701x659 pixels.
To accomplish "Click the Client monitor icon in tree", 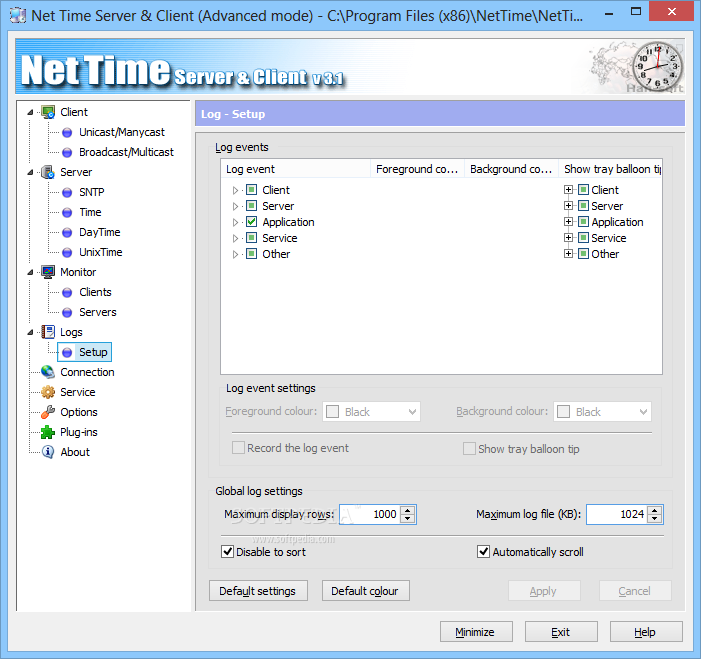I will [48, 112].
